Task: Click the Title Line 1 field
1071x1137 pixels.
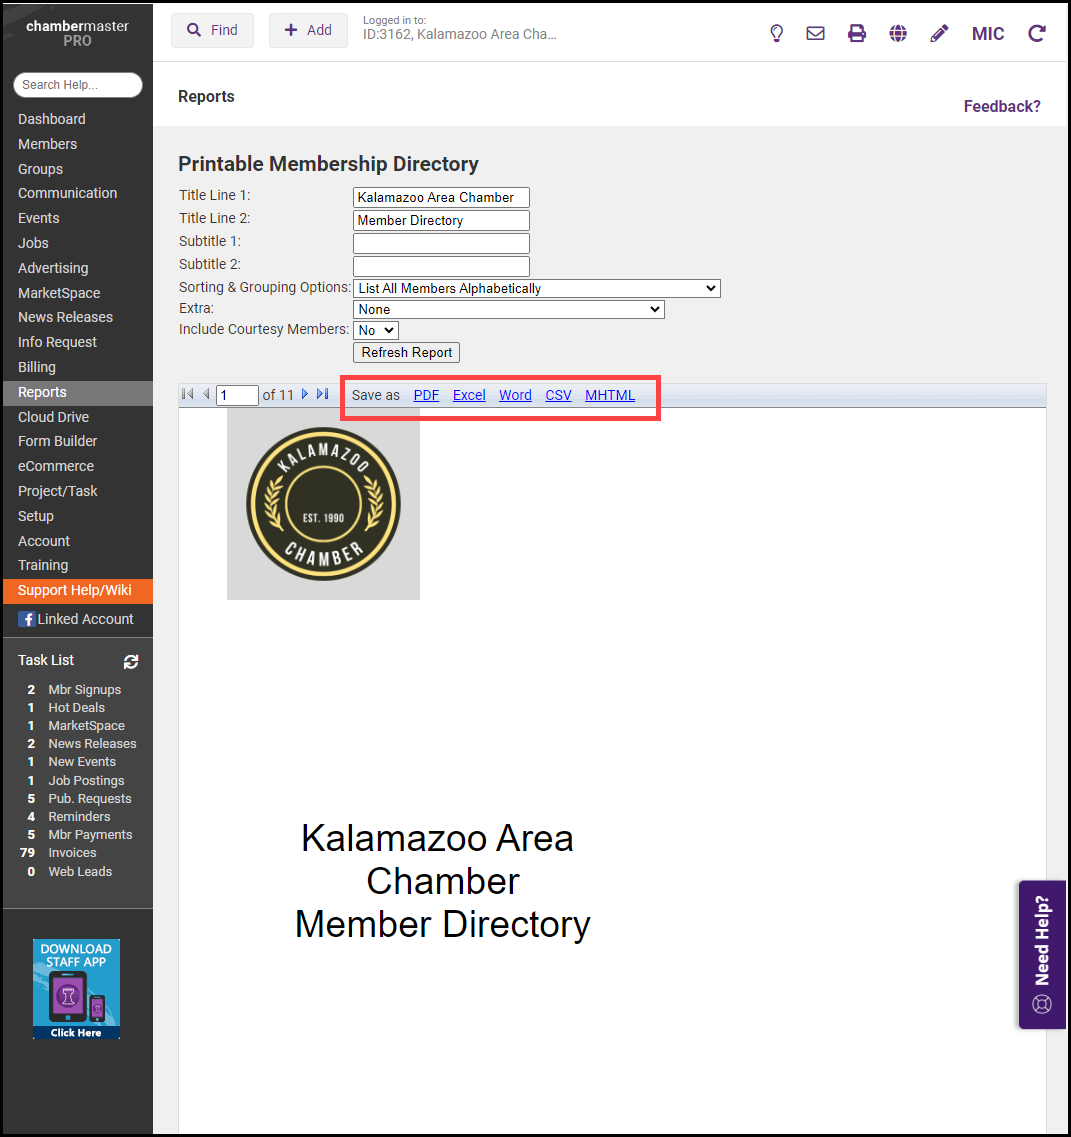Action: click(x=441, y=197)
